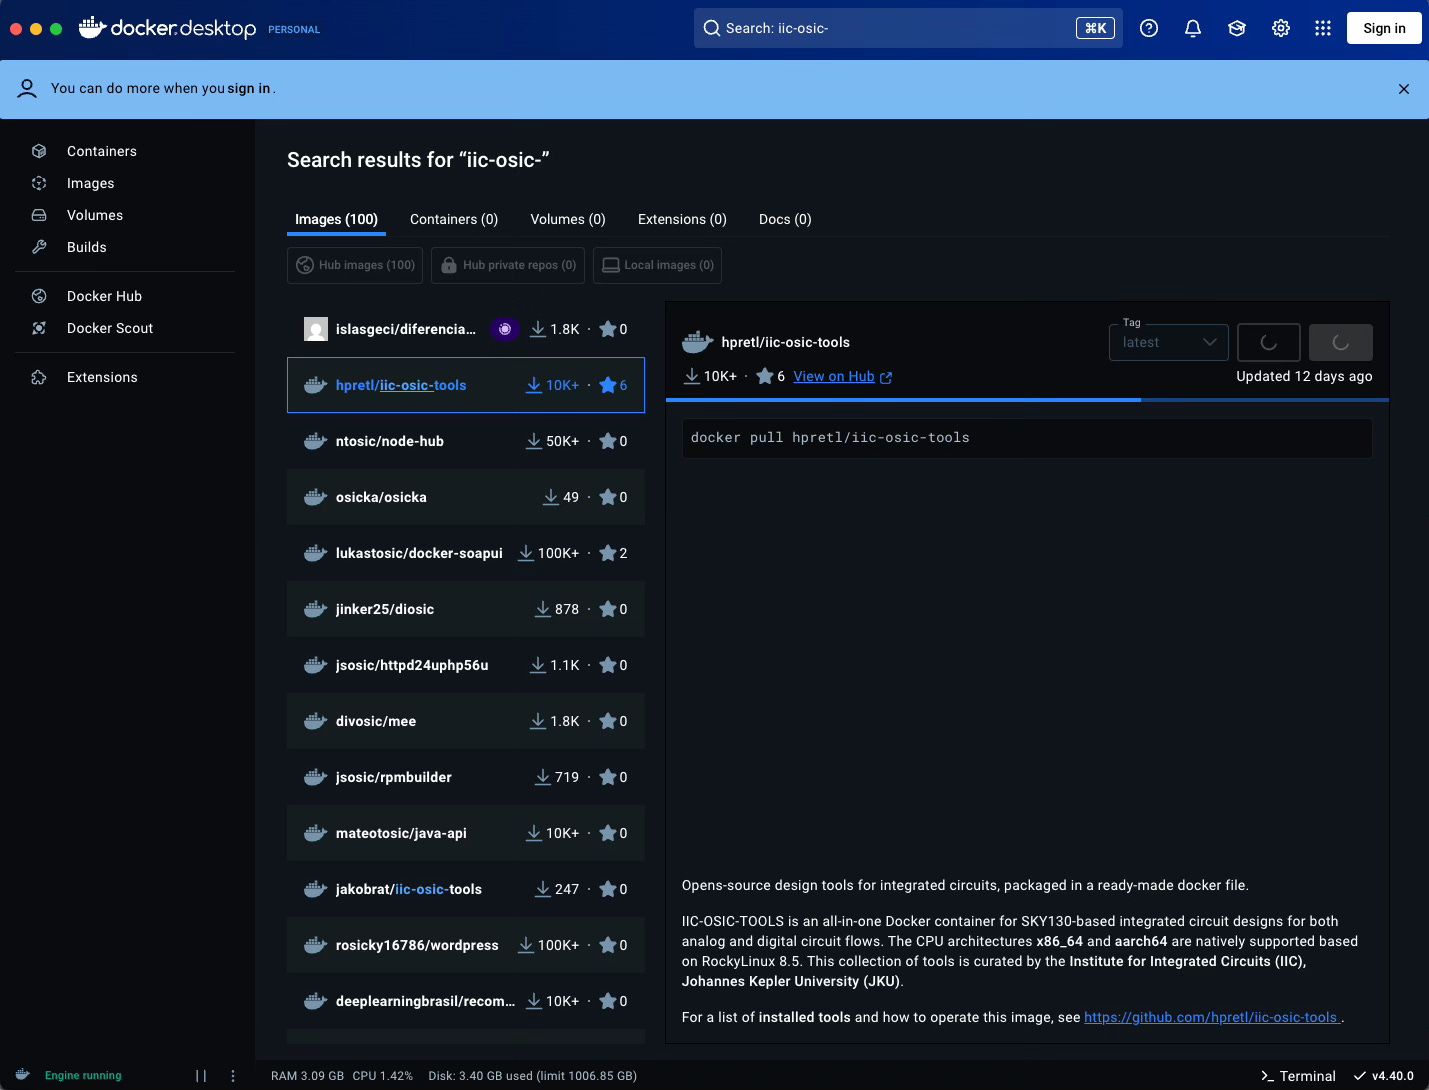Select the jakobrat/iic-osic-tools result
1429x1090 pixels.
coord(466,889)
